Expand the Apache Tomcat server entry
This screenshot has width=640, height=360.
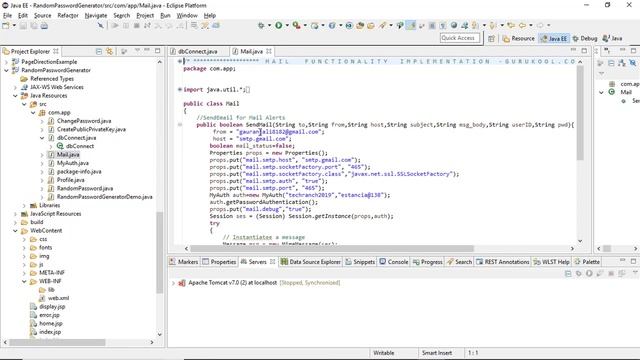(173, 283)
